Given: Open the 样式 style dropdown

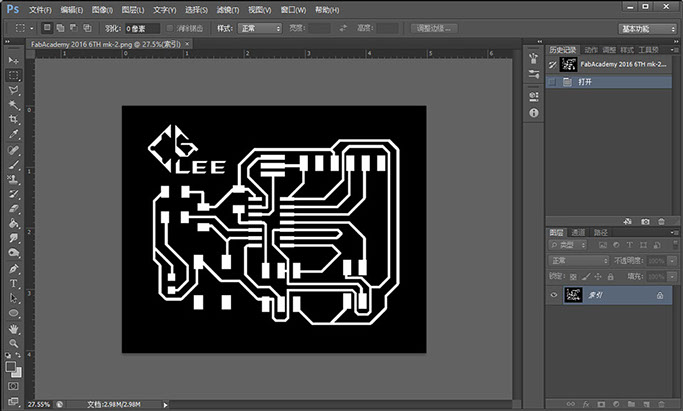Looking at the screenshot, I should (x=260, y=28).
